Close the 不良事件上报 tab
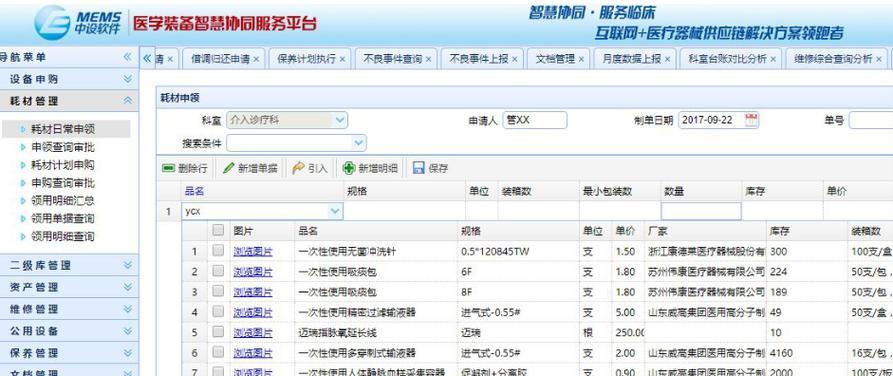Image resolution: width=893 pixels, height=376 pixels. pos(514,59)
